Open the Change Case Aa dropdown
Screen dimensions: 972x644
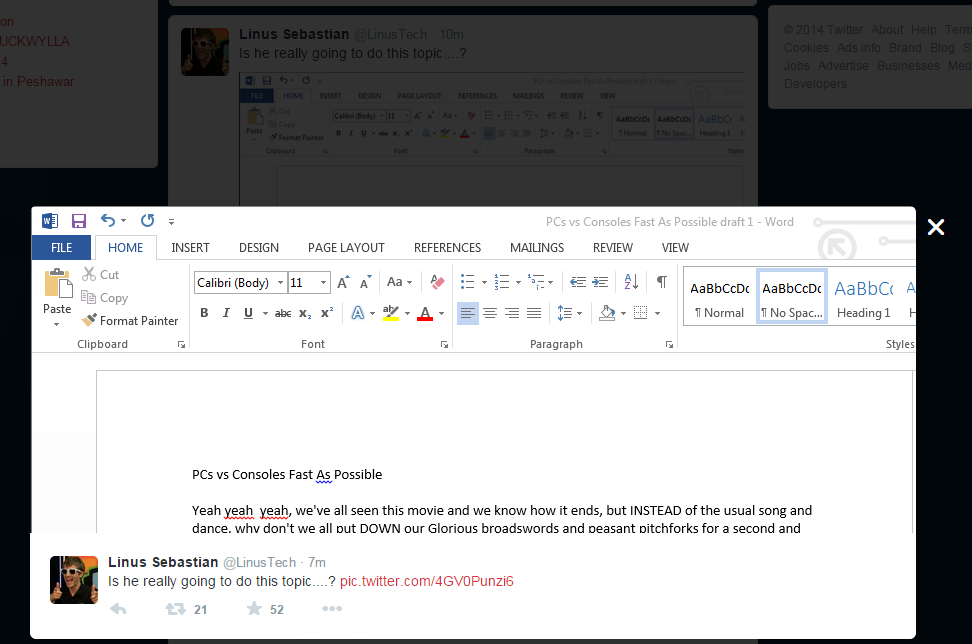pos(399,282)
